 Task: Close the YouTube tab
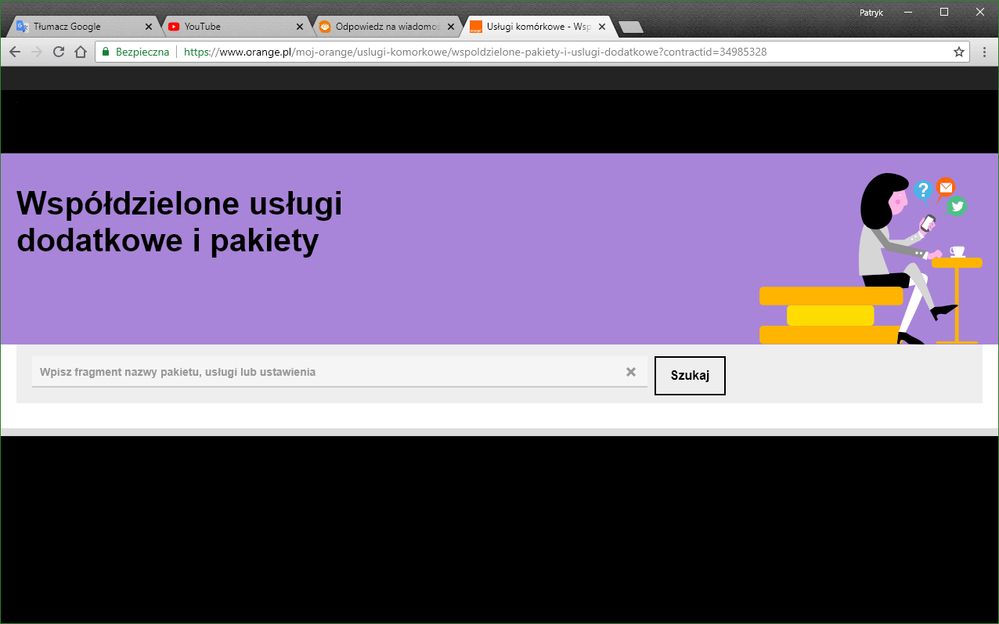(x=299, y=27)
